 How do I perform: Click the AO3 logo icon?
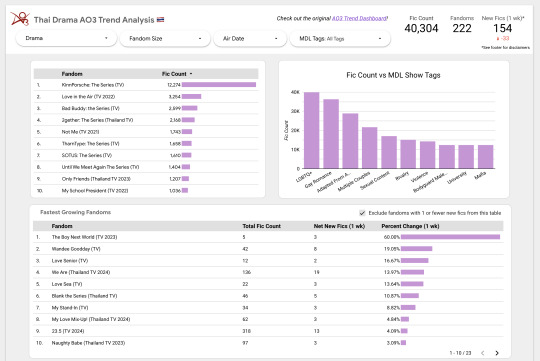coord(20,19)
